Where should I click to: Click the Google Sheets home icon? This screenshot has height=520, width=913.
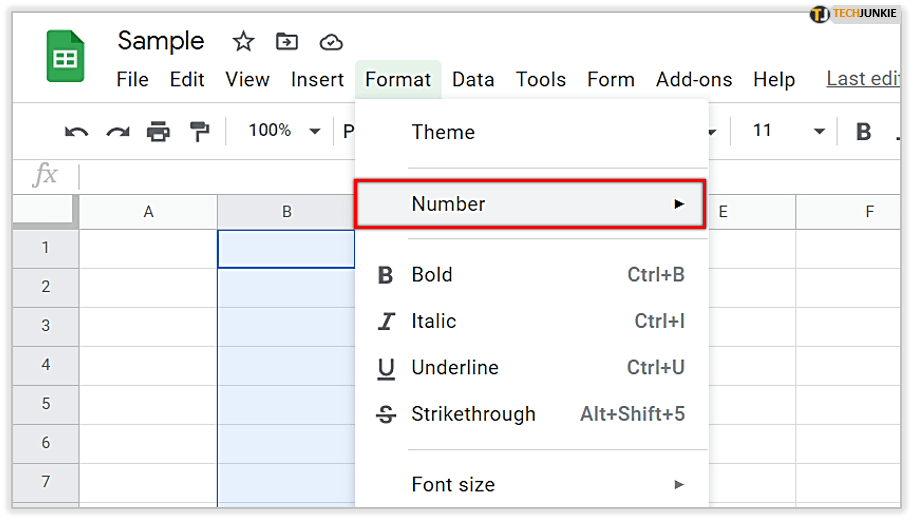pos(65,57)
